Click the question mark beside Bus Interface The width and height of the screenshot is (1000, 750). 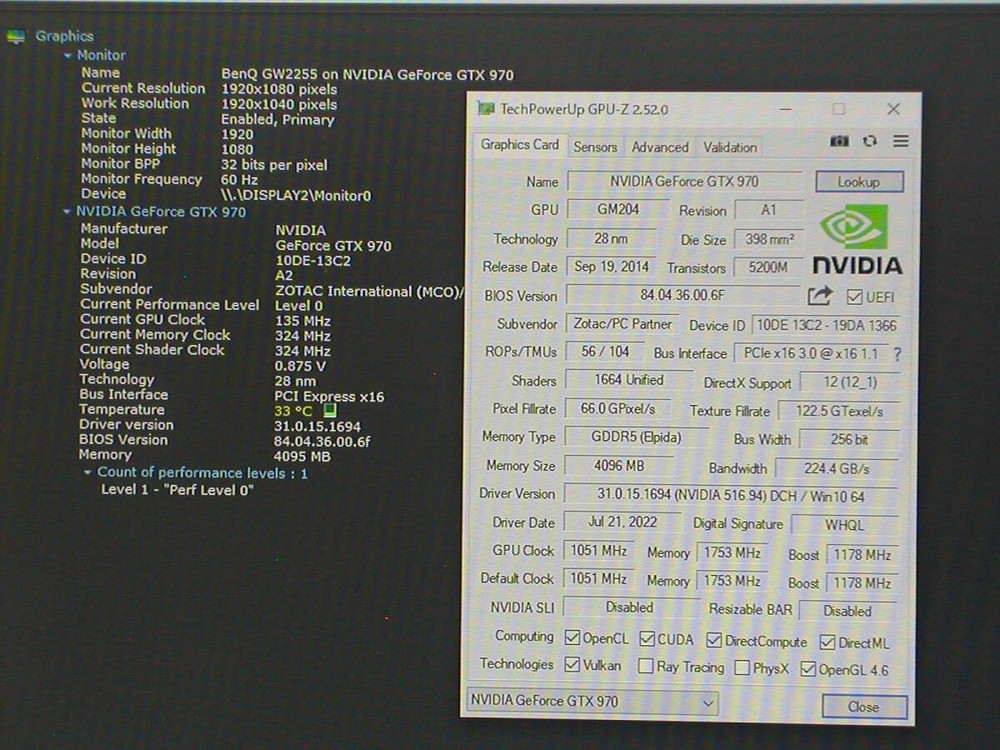(897, 353)
